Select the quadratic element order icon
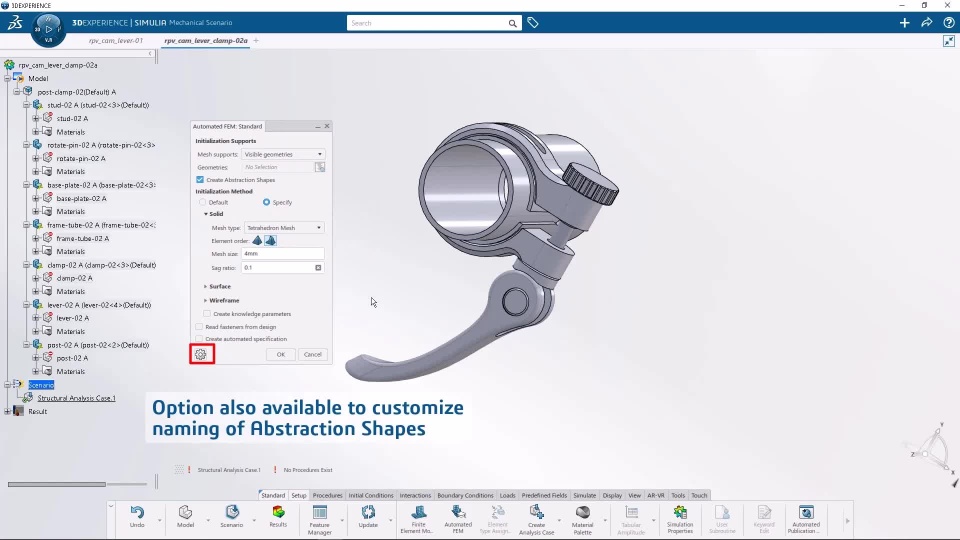The image size is (960, 540). (x=270, y=241)
